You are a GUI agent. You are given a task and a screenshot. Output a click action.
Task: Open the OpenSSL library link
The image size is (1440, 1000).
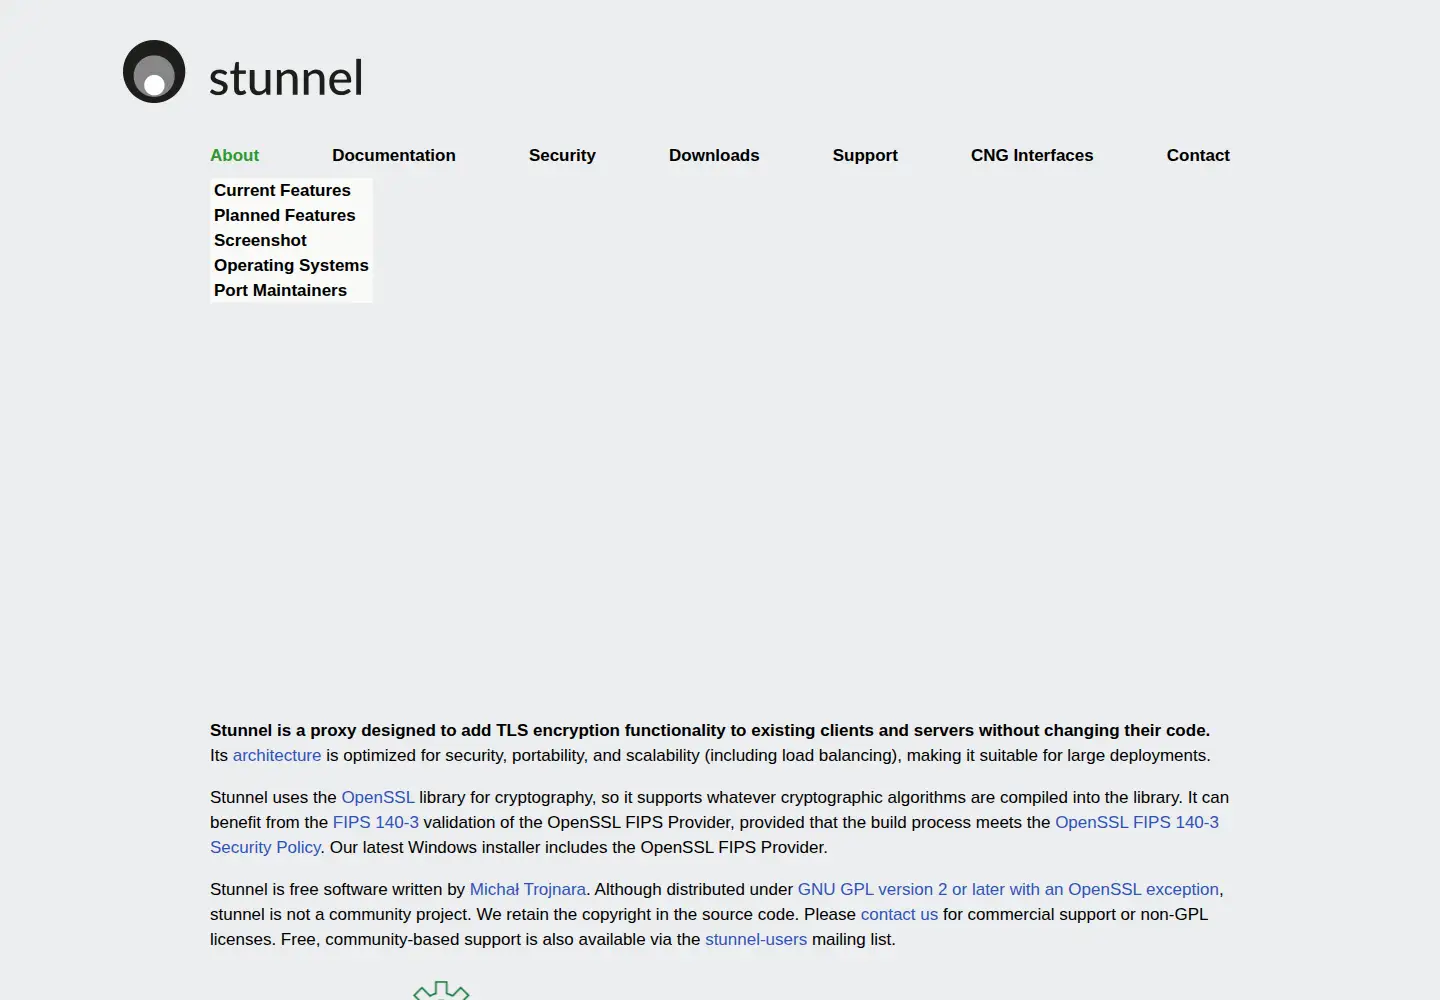coord(378,797)
